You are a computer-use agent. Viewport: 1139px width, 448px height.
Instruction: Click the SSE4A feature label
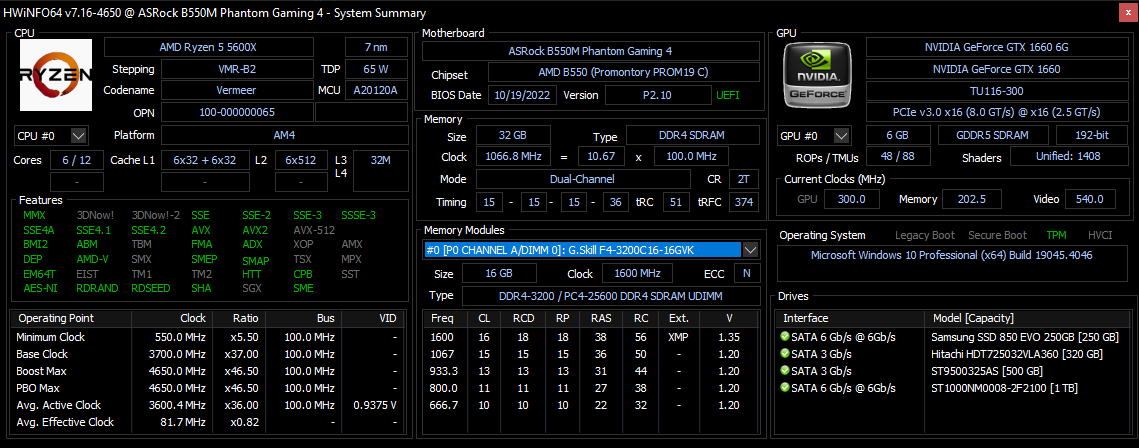point(39,230)
